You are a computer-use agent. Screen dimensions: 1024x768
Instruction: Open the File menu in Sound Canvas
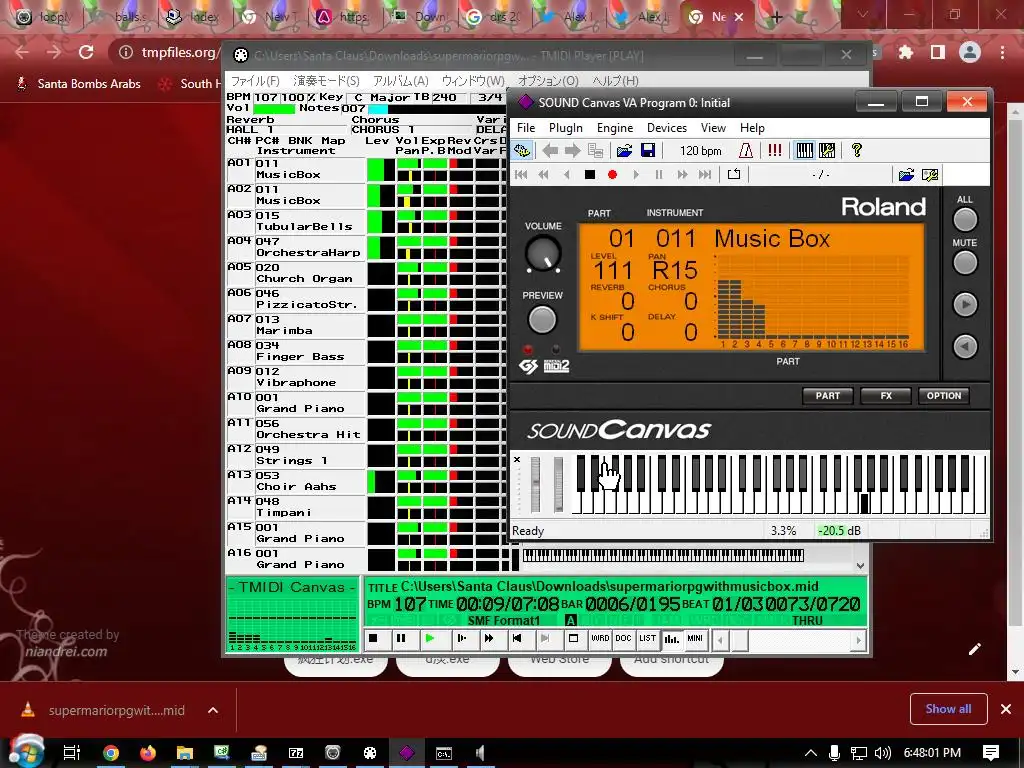[x=526, y=128]
